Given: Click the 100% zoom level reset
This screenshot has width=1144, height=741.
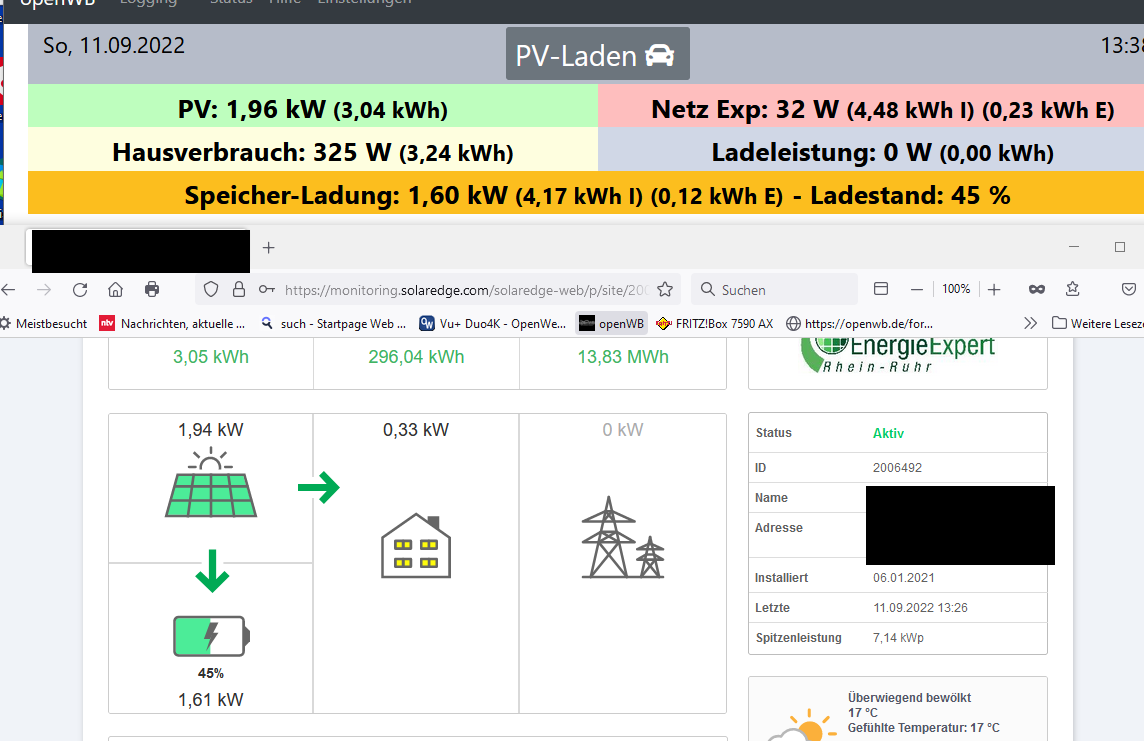Looking at the screenshot, I should (x=956, y=290).
